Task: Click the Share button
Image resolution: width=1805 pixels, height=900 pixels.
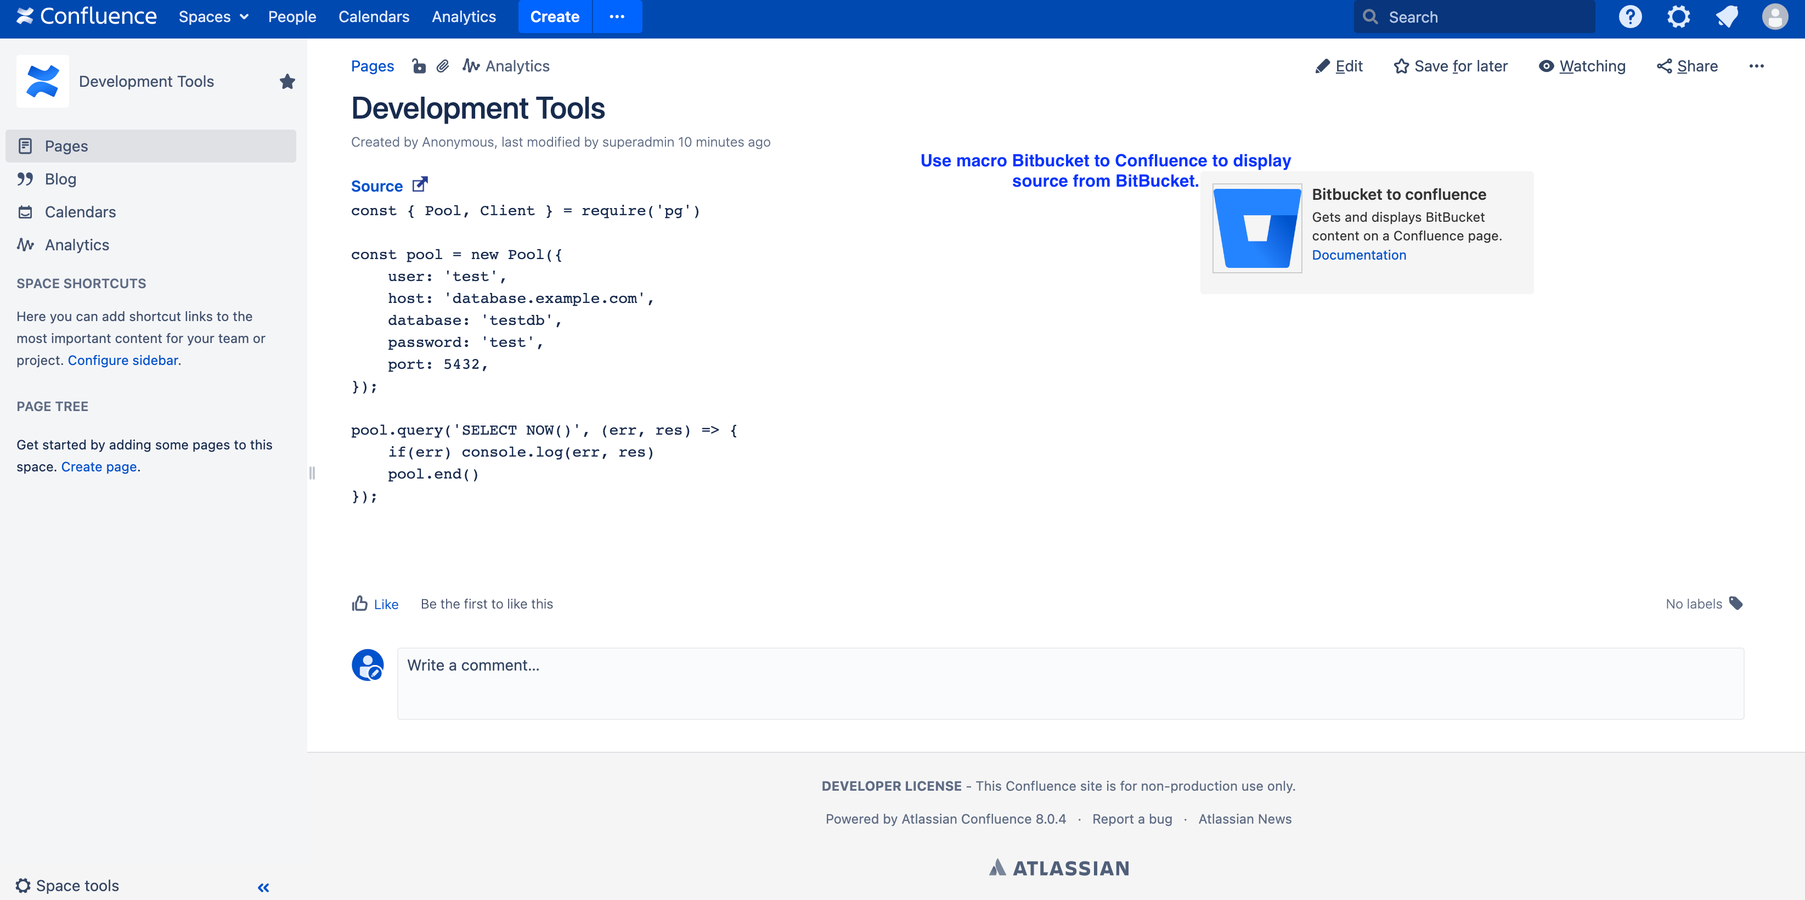Action: tap(1687, 66)
